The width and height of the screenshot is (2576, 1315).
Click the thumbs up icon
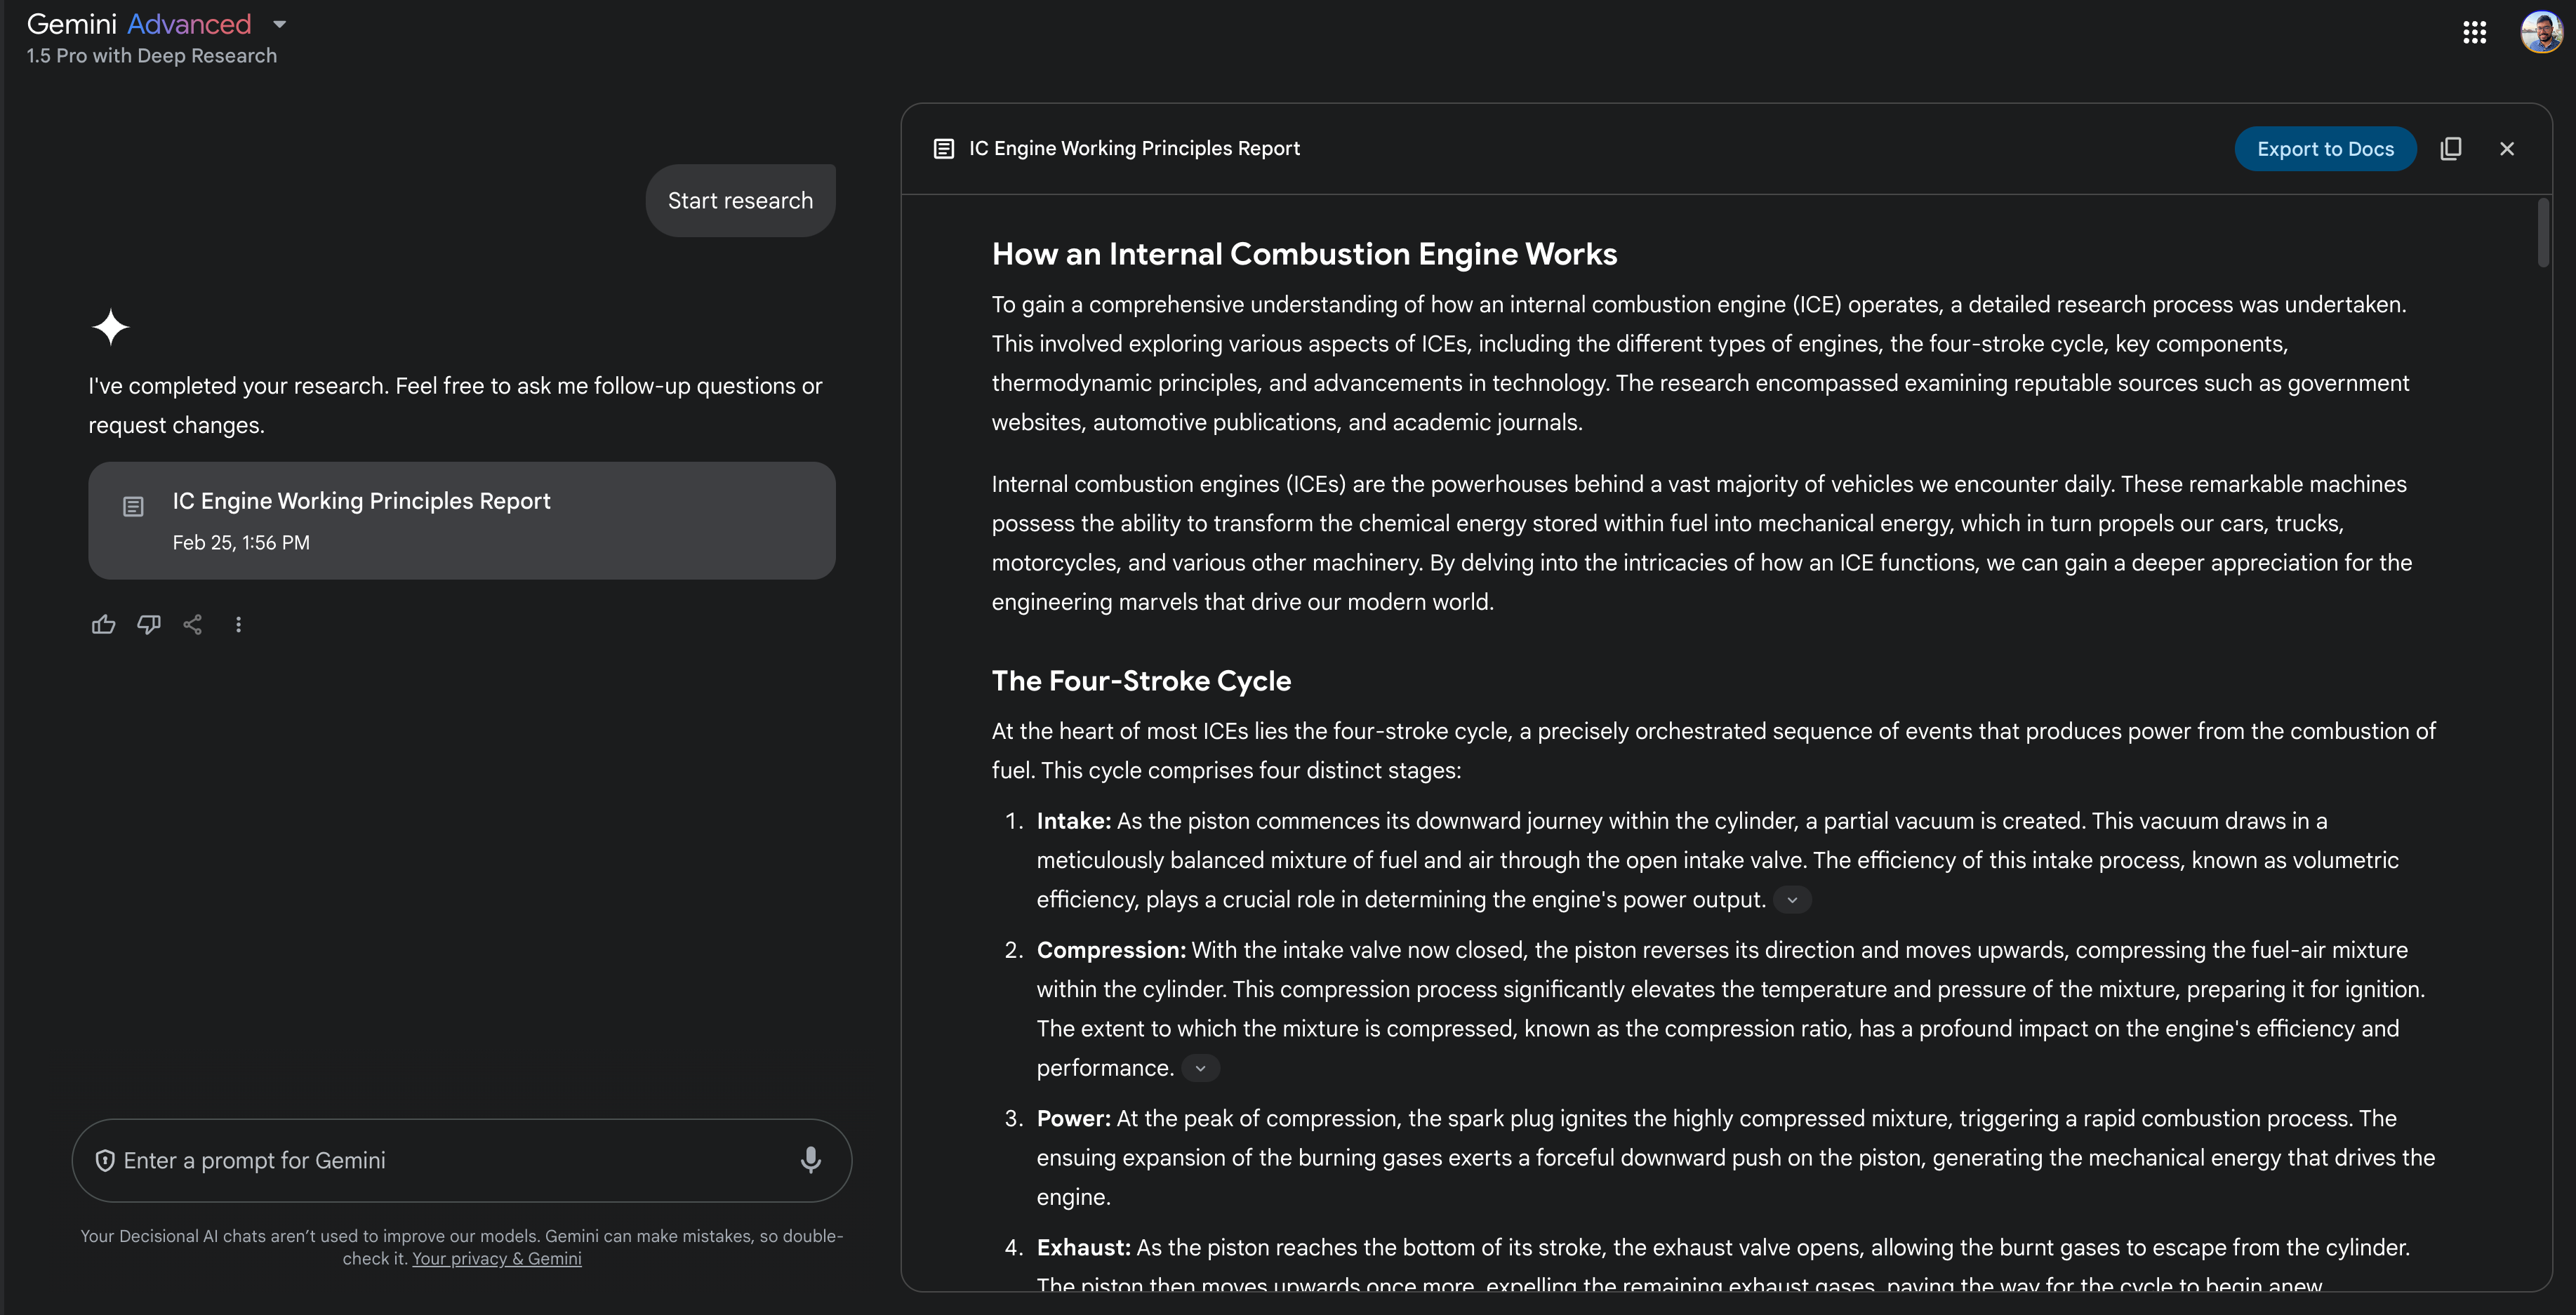(103, 625)
